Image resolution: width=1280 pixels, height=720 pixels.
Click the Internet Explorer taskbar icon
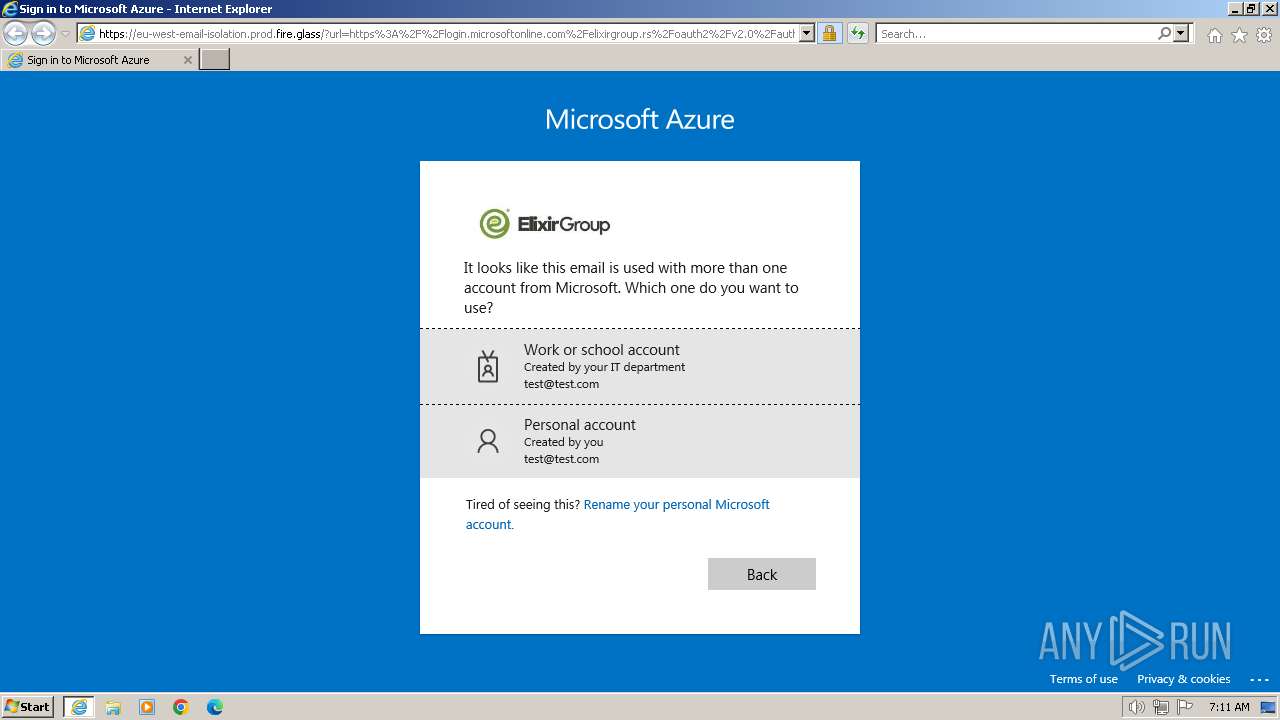click(79, 707)
